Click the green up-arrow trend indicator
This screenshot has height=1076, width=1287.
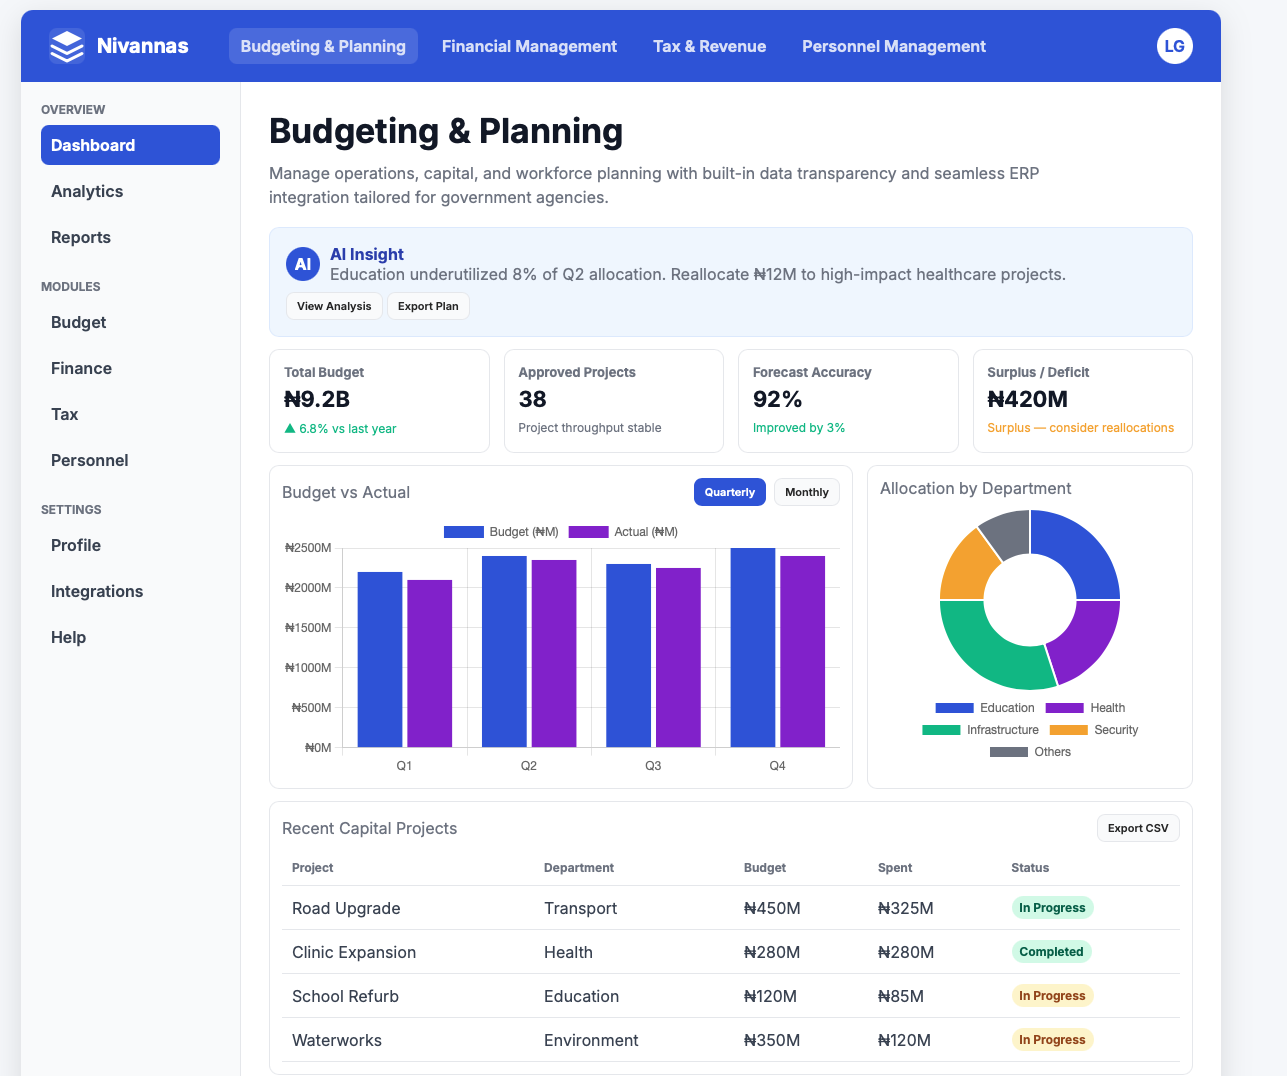pyautogui.click(x=290, y=428)
